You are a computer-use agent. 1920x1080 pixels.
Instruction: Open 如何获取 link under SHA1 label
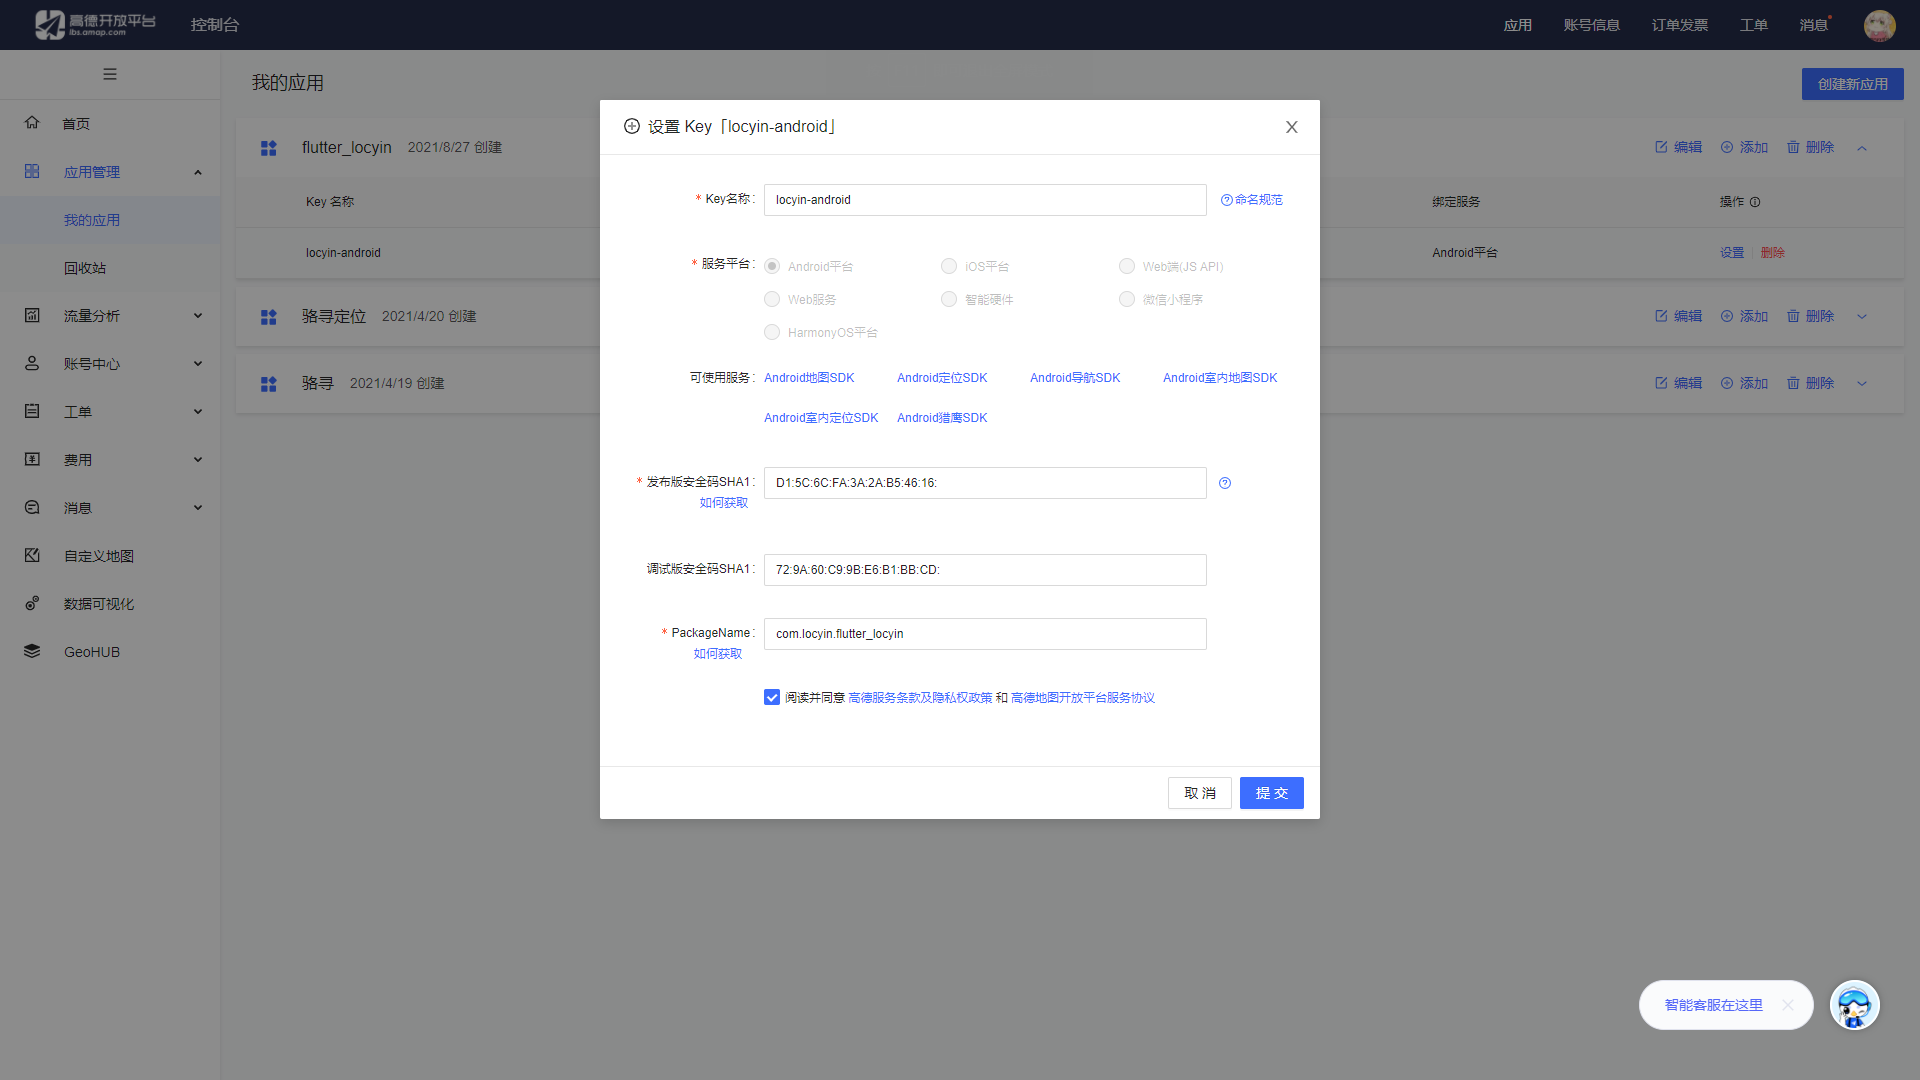point(724,503)
